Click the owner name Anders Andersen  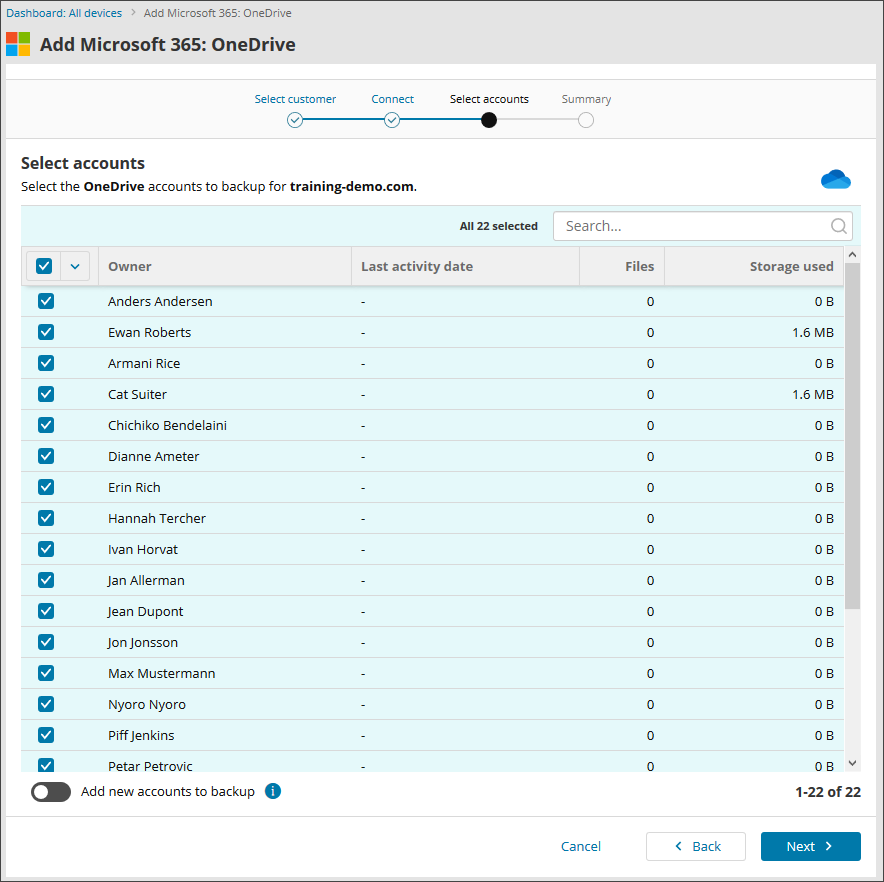160,301
